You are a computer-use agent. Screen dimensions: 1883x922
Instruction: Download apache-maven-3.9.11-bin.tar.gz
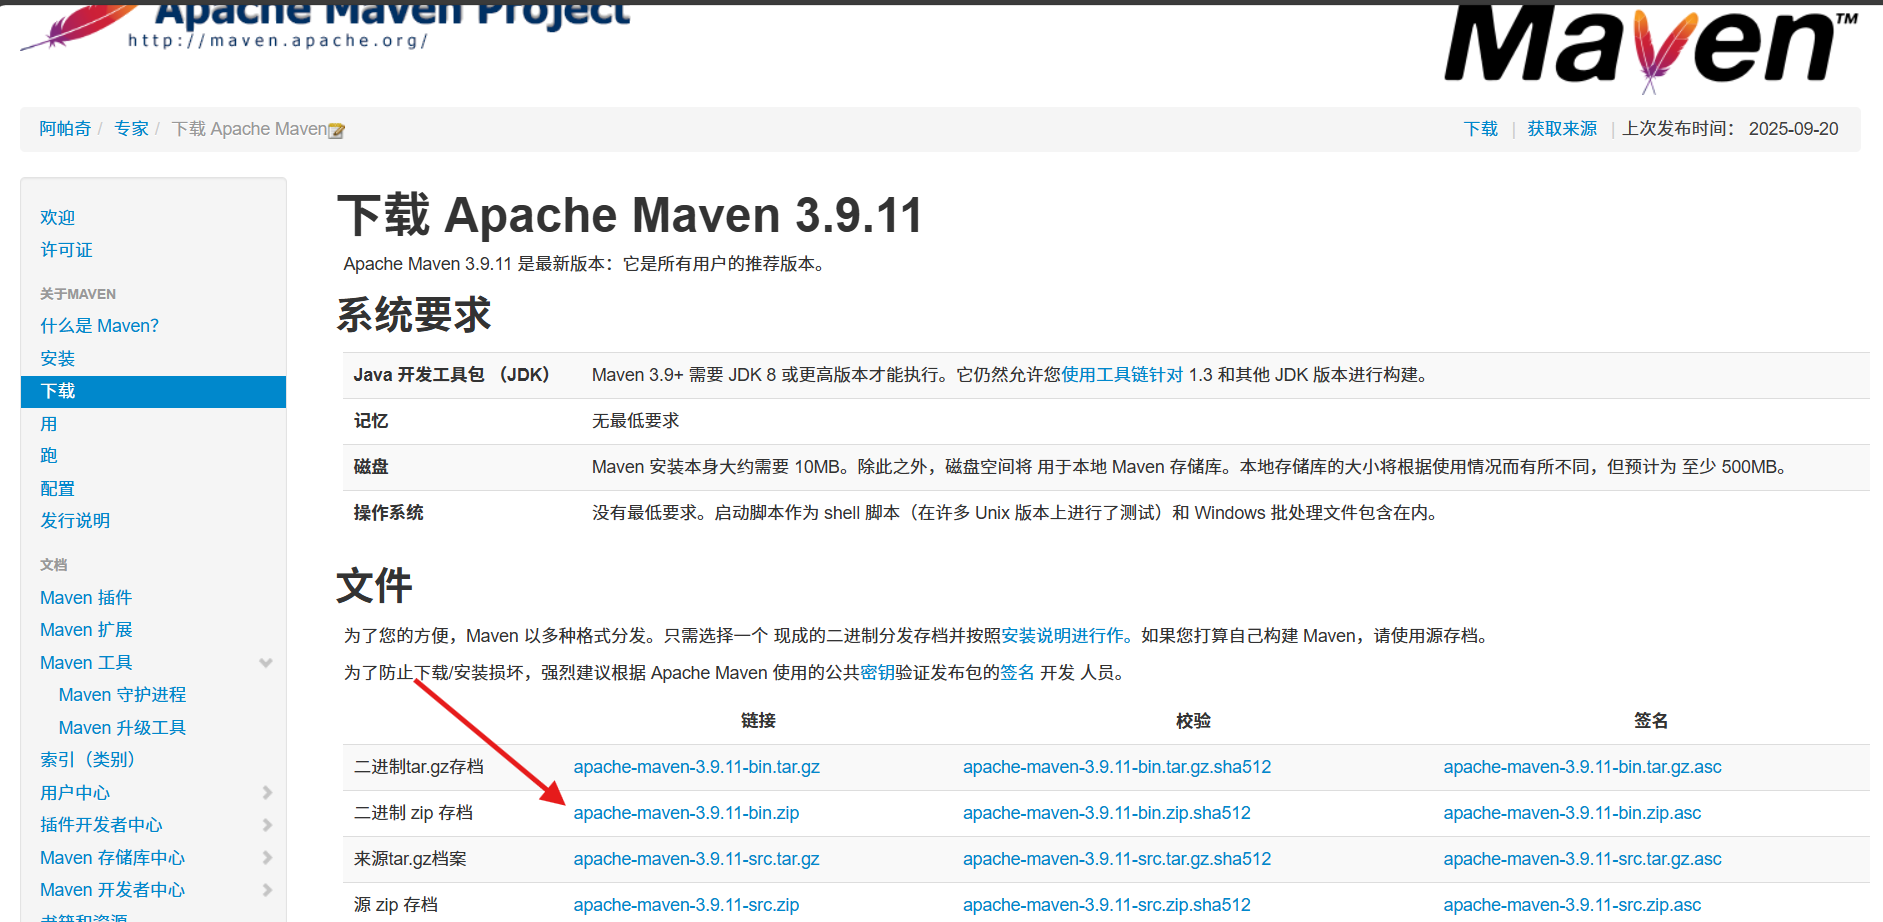coord(696,767)
